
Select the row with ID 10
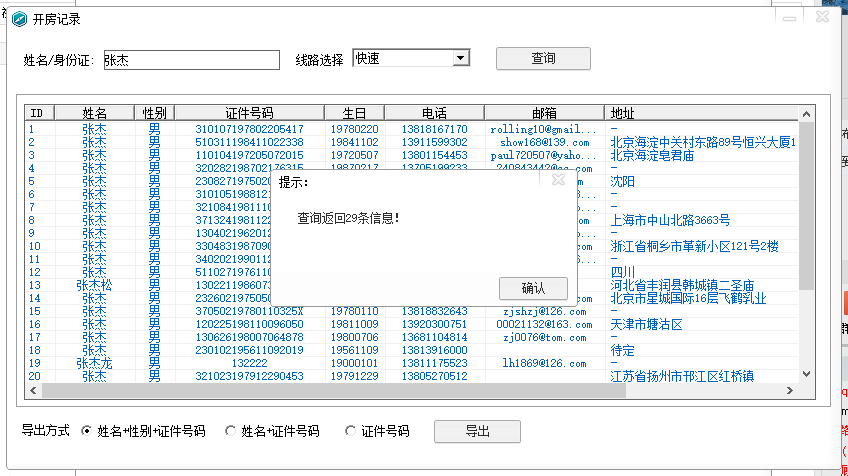412,246
